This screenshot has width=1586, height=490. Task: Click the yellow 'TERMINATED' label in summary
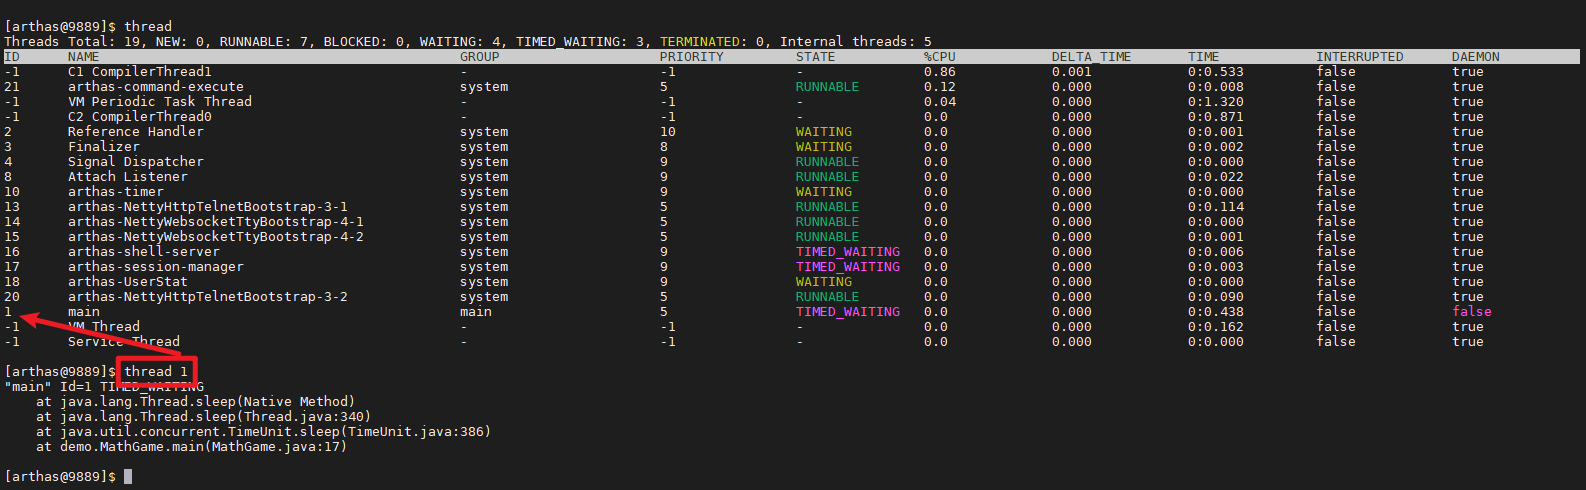700,42
